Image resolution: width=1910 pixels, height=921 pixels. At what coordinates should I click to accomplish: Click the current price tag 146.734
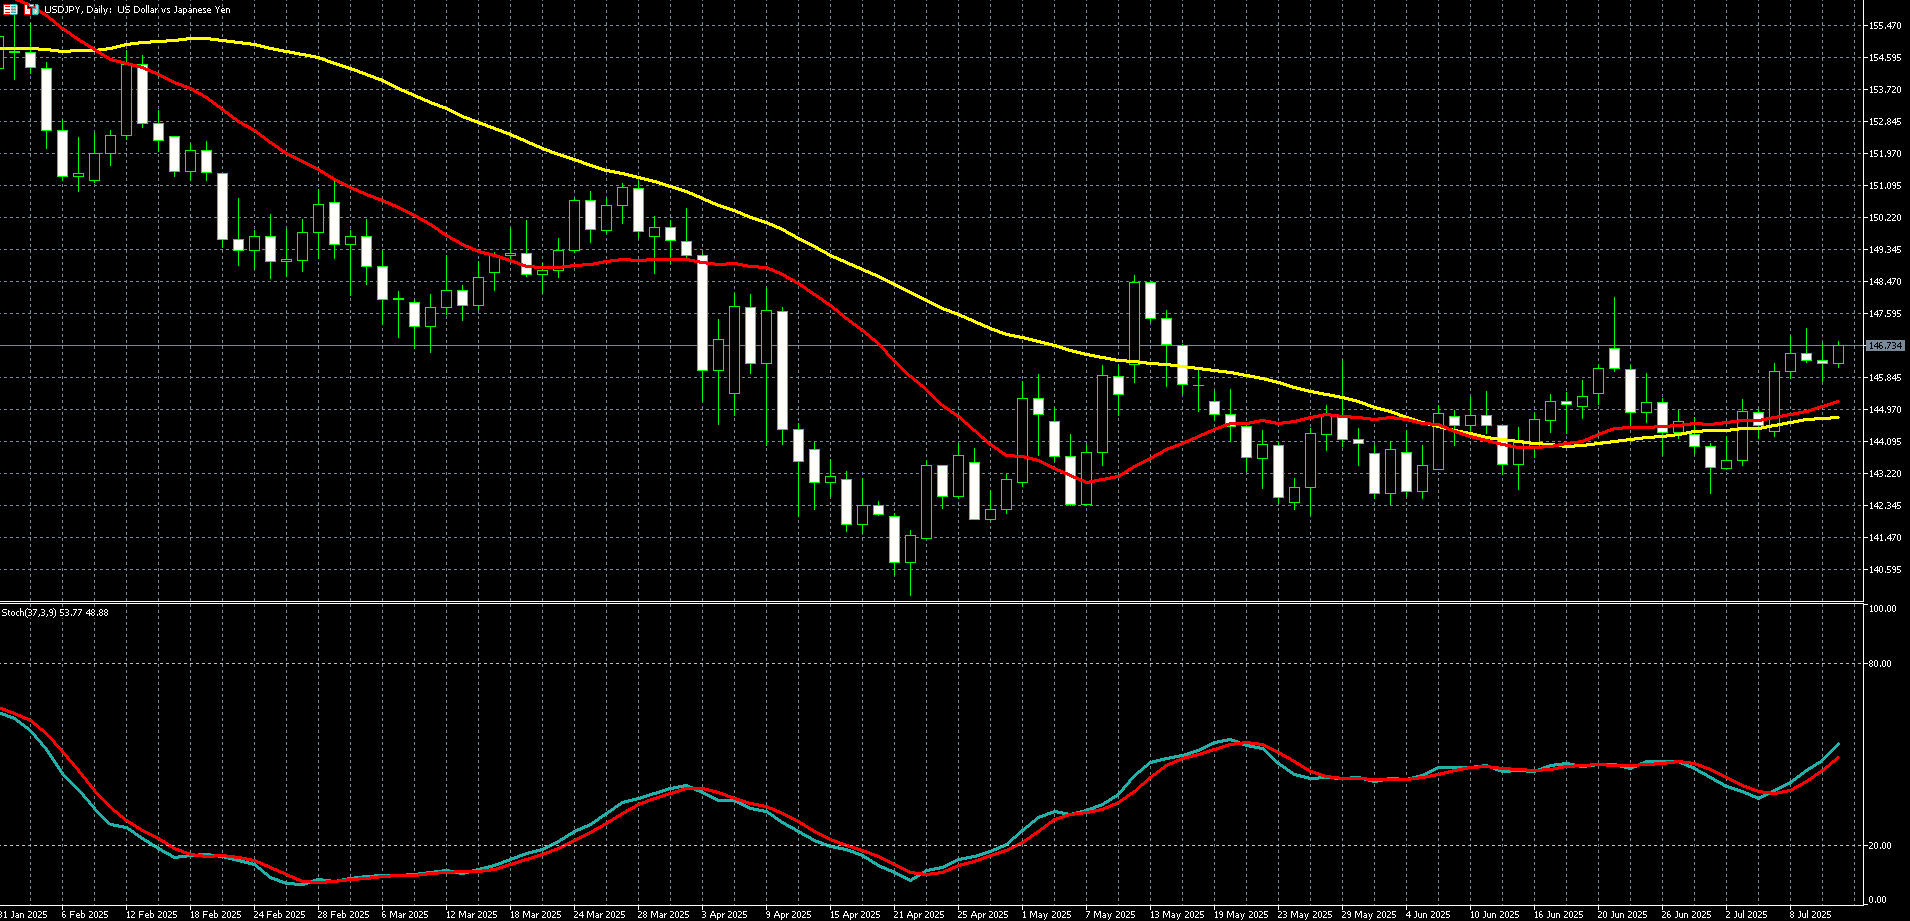(x=1885, y=345)
